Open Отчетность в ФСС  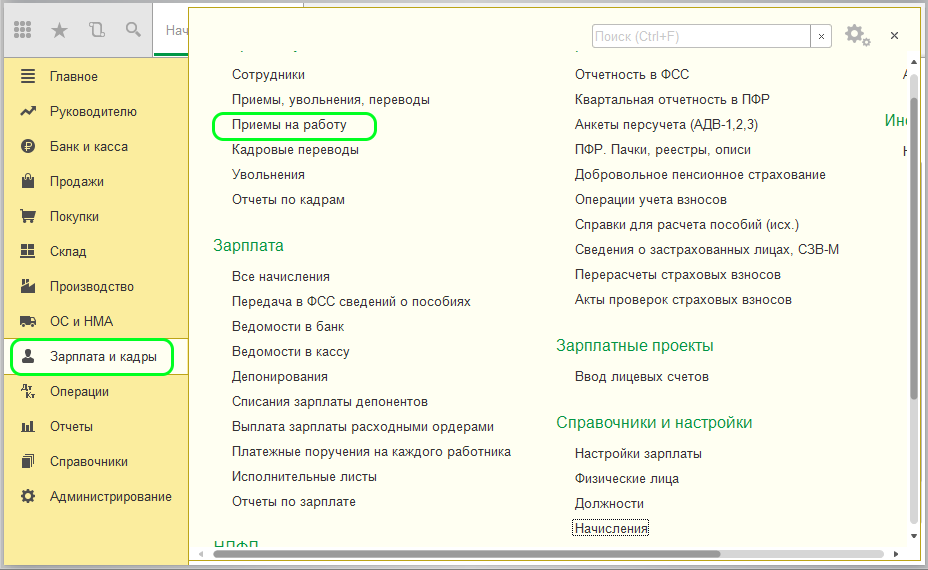pyautogui.click(x=632, y=75)
